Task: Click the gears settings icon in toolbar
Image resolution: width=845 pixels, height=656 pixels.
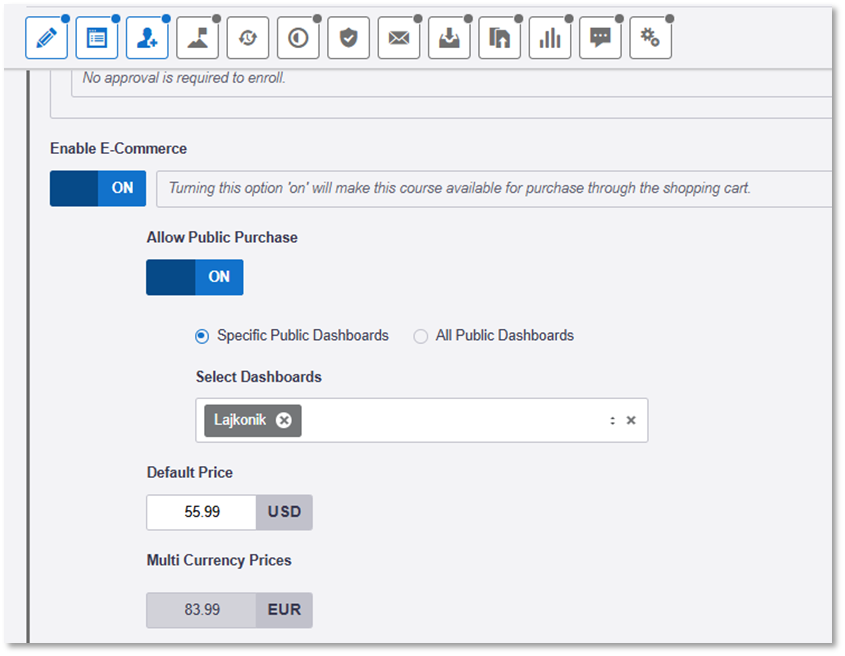Action: point(650,38)
